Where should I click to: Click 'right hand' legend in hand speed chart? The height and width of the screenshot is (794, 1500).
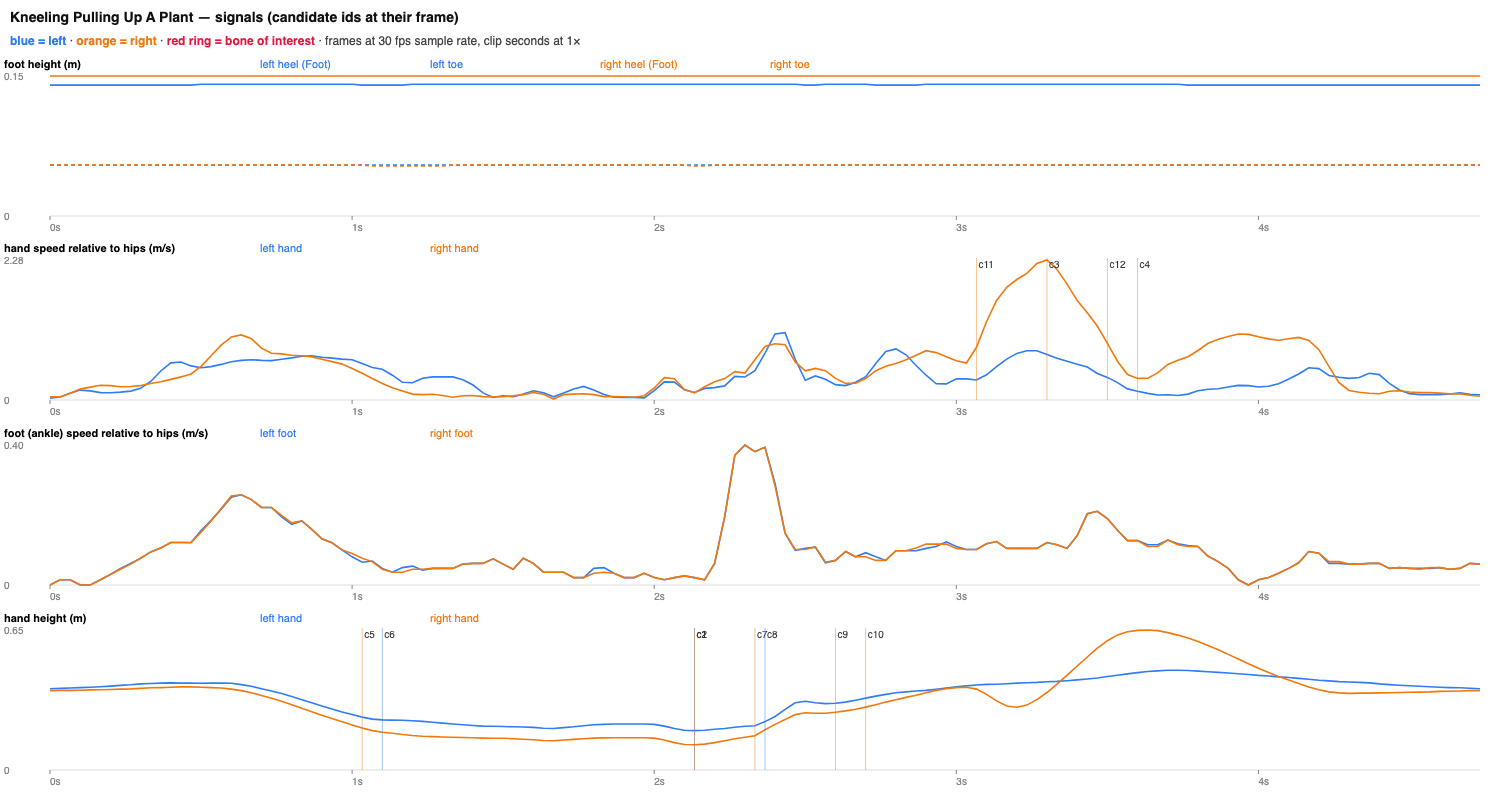click(x=454, y=249)
